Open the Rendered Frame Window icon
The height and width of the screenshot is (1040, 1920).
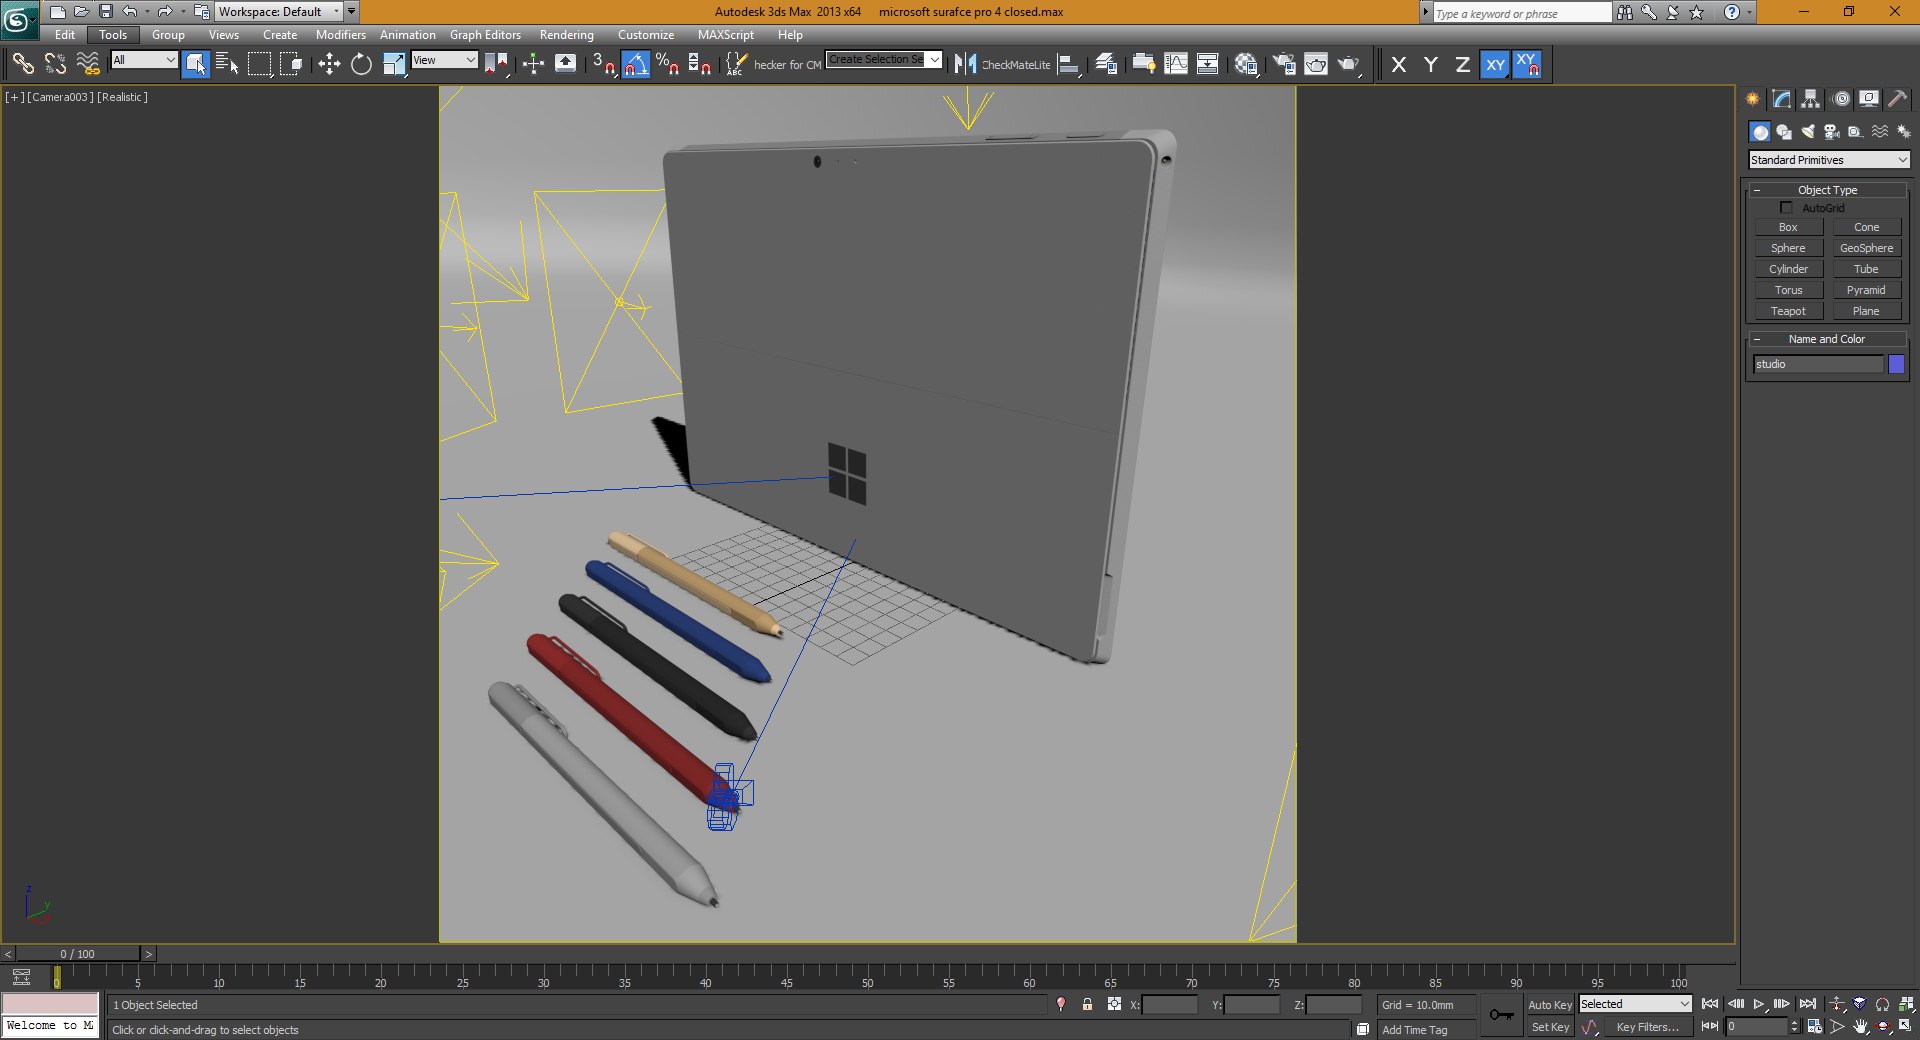click(1316, 64)
